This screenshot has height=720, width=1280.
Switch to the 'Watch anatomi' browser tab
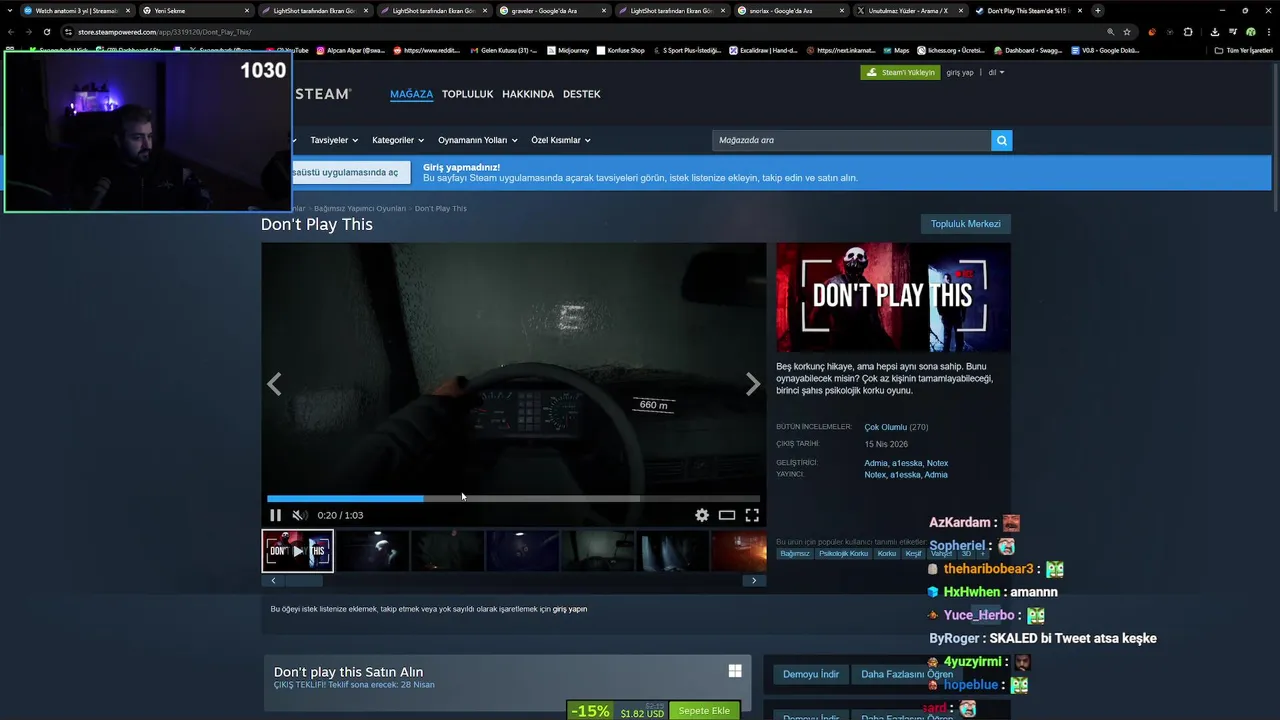pos(77,11)
